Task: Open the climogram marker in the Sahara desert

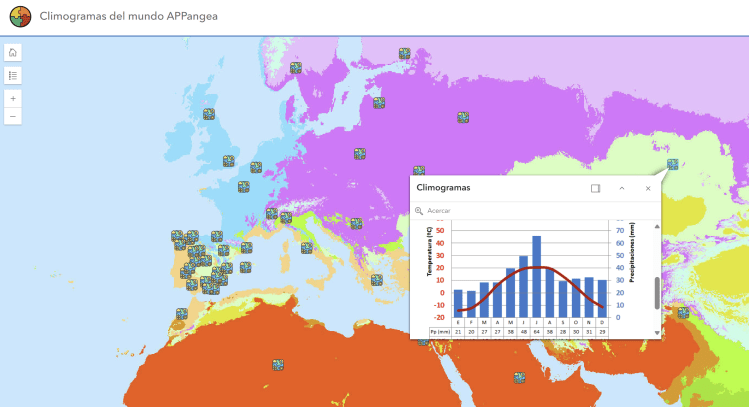Action: pyautogui.click(x=279, y=365)
